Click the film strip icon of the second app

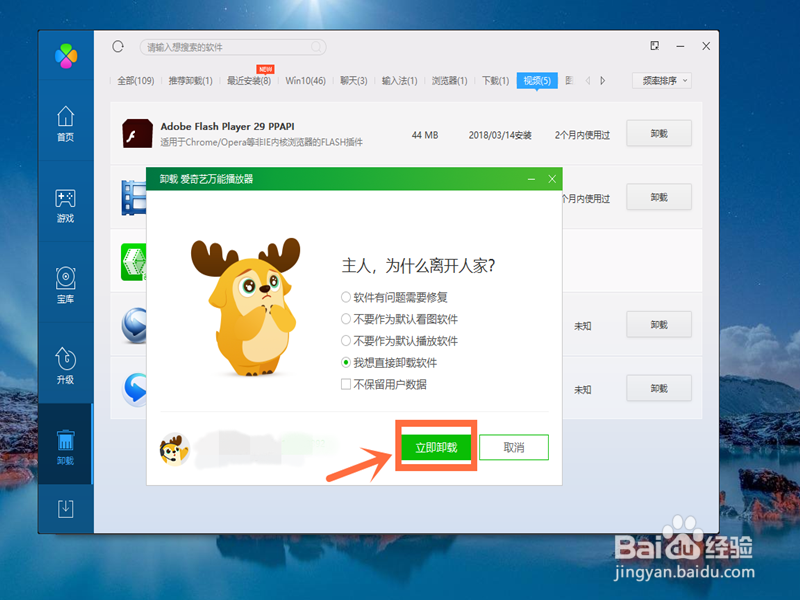134,197
